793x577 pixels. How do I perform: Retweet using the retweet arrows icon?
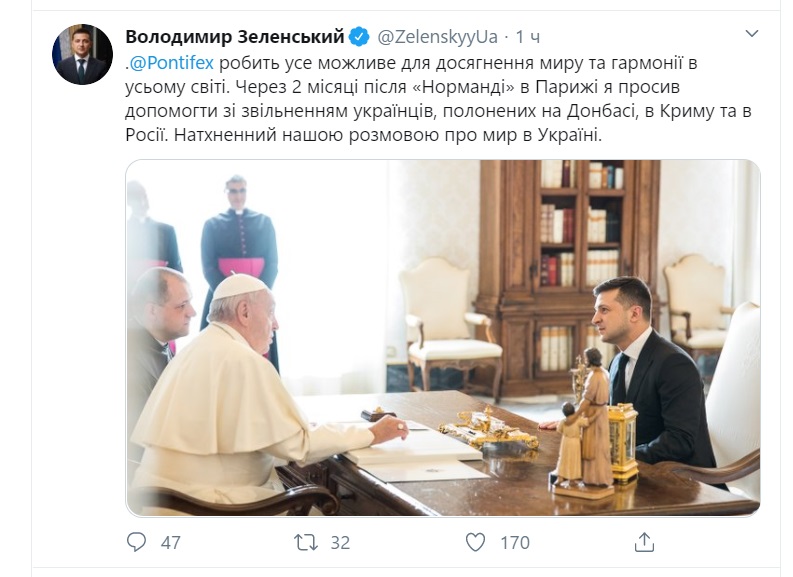tap(306, 543)
